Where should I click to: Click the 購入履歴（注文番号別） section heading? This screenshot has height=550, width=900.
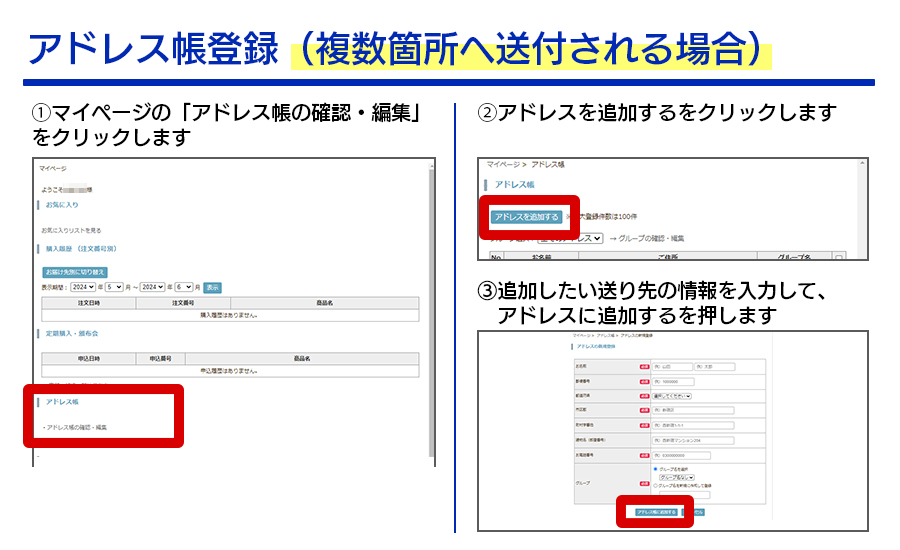82,249
